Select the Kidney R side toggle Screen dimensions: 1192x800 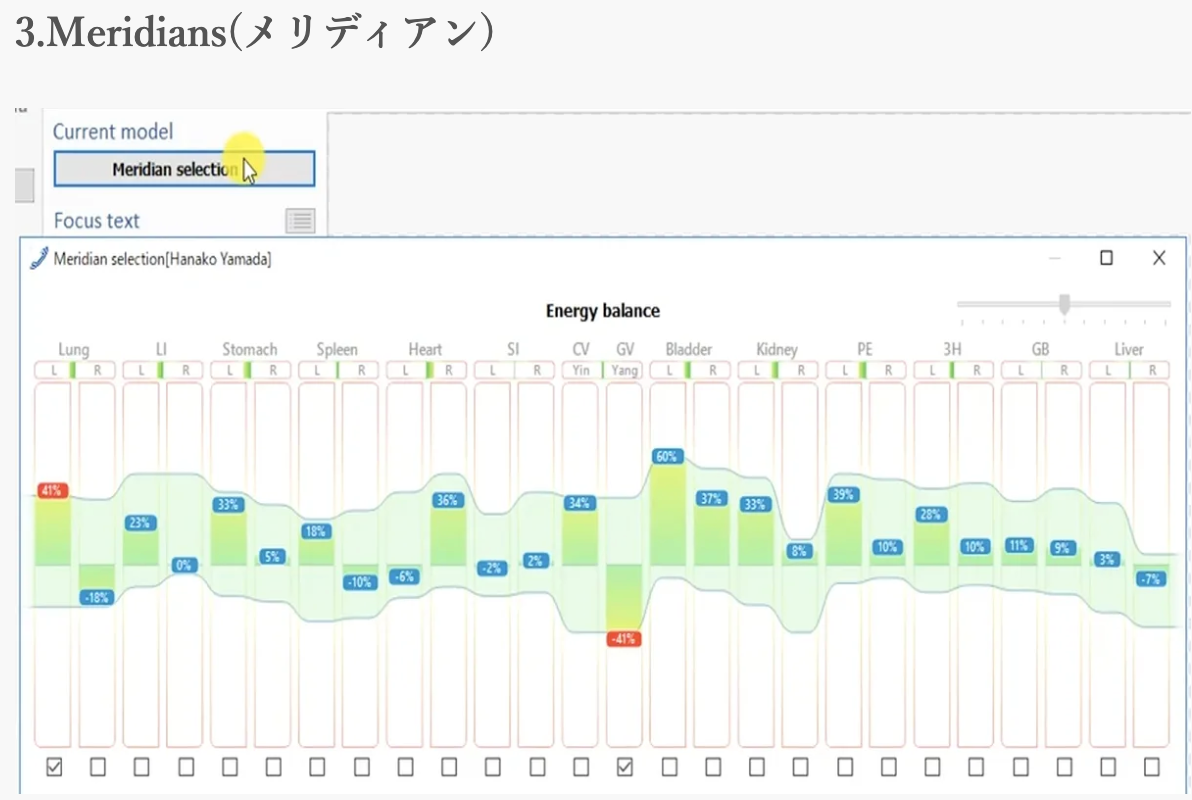(800, 370)
